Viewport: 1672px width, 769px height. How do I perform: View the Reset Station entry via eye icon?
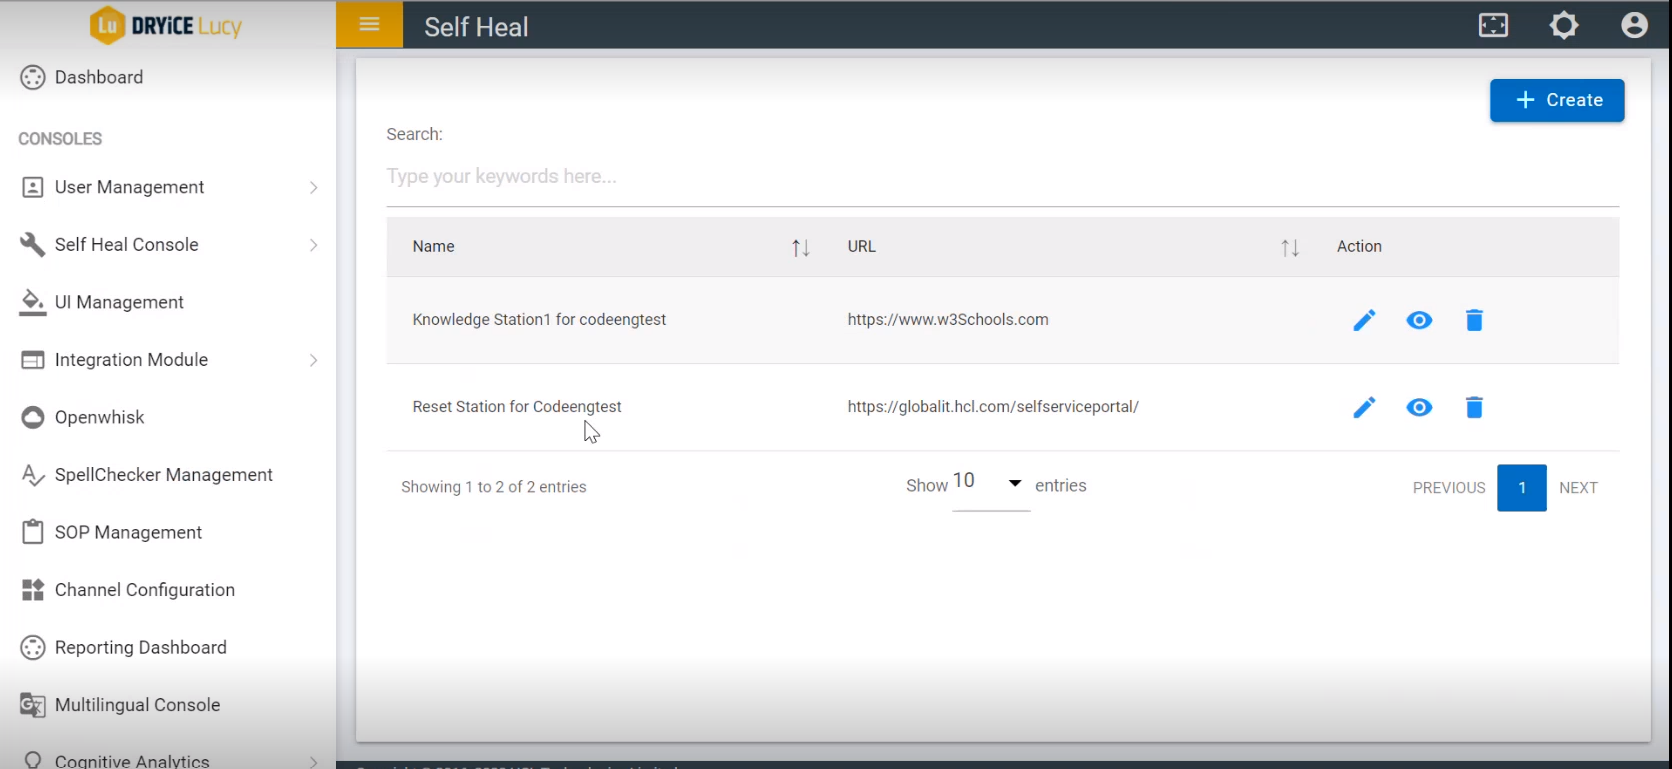tap(1419, 407)
